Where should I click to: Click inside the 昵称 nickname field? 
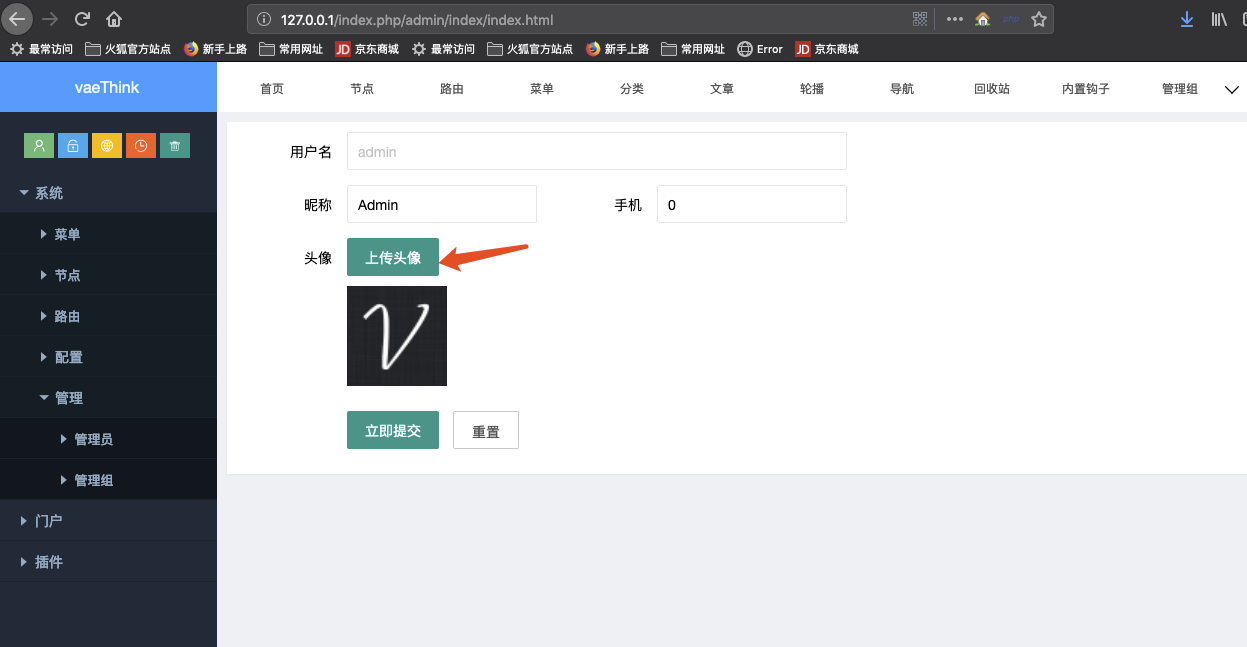click(441, 204)
